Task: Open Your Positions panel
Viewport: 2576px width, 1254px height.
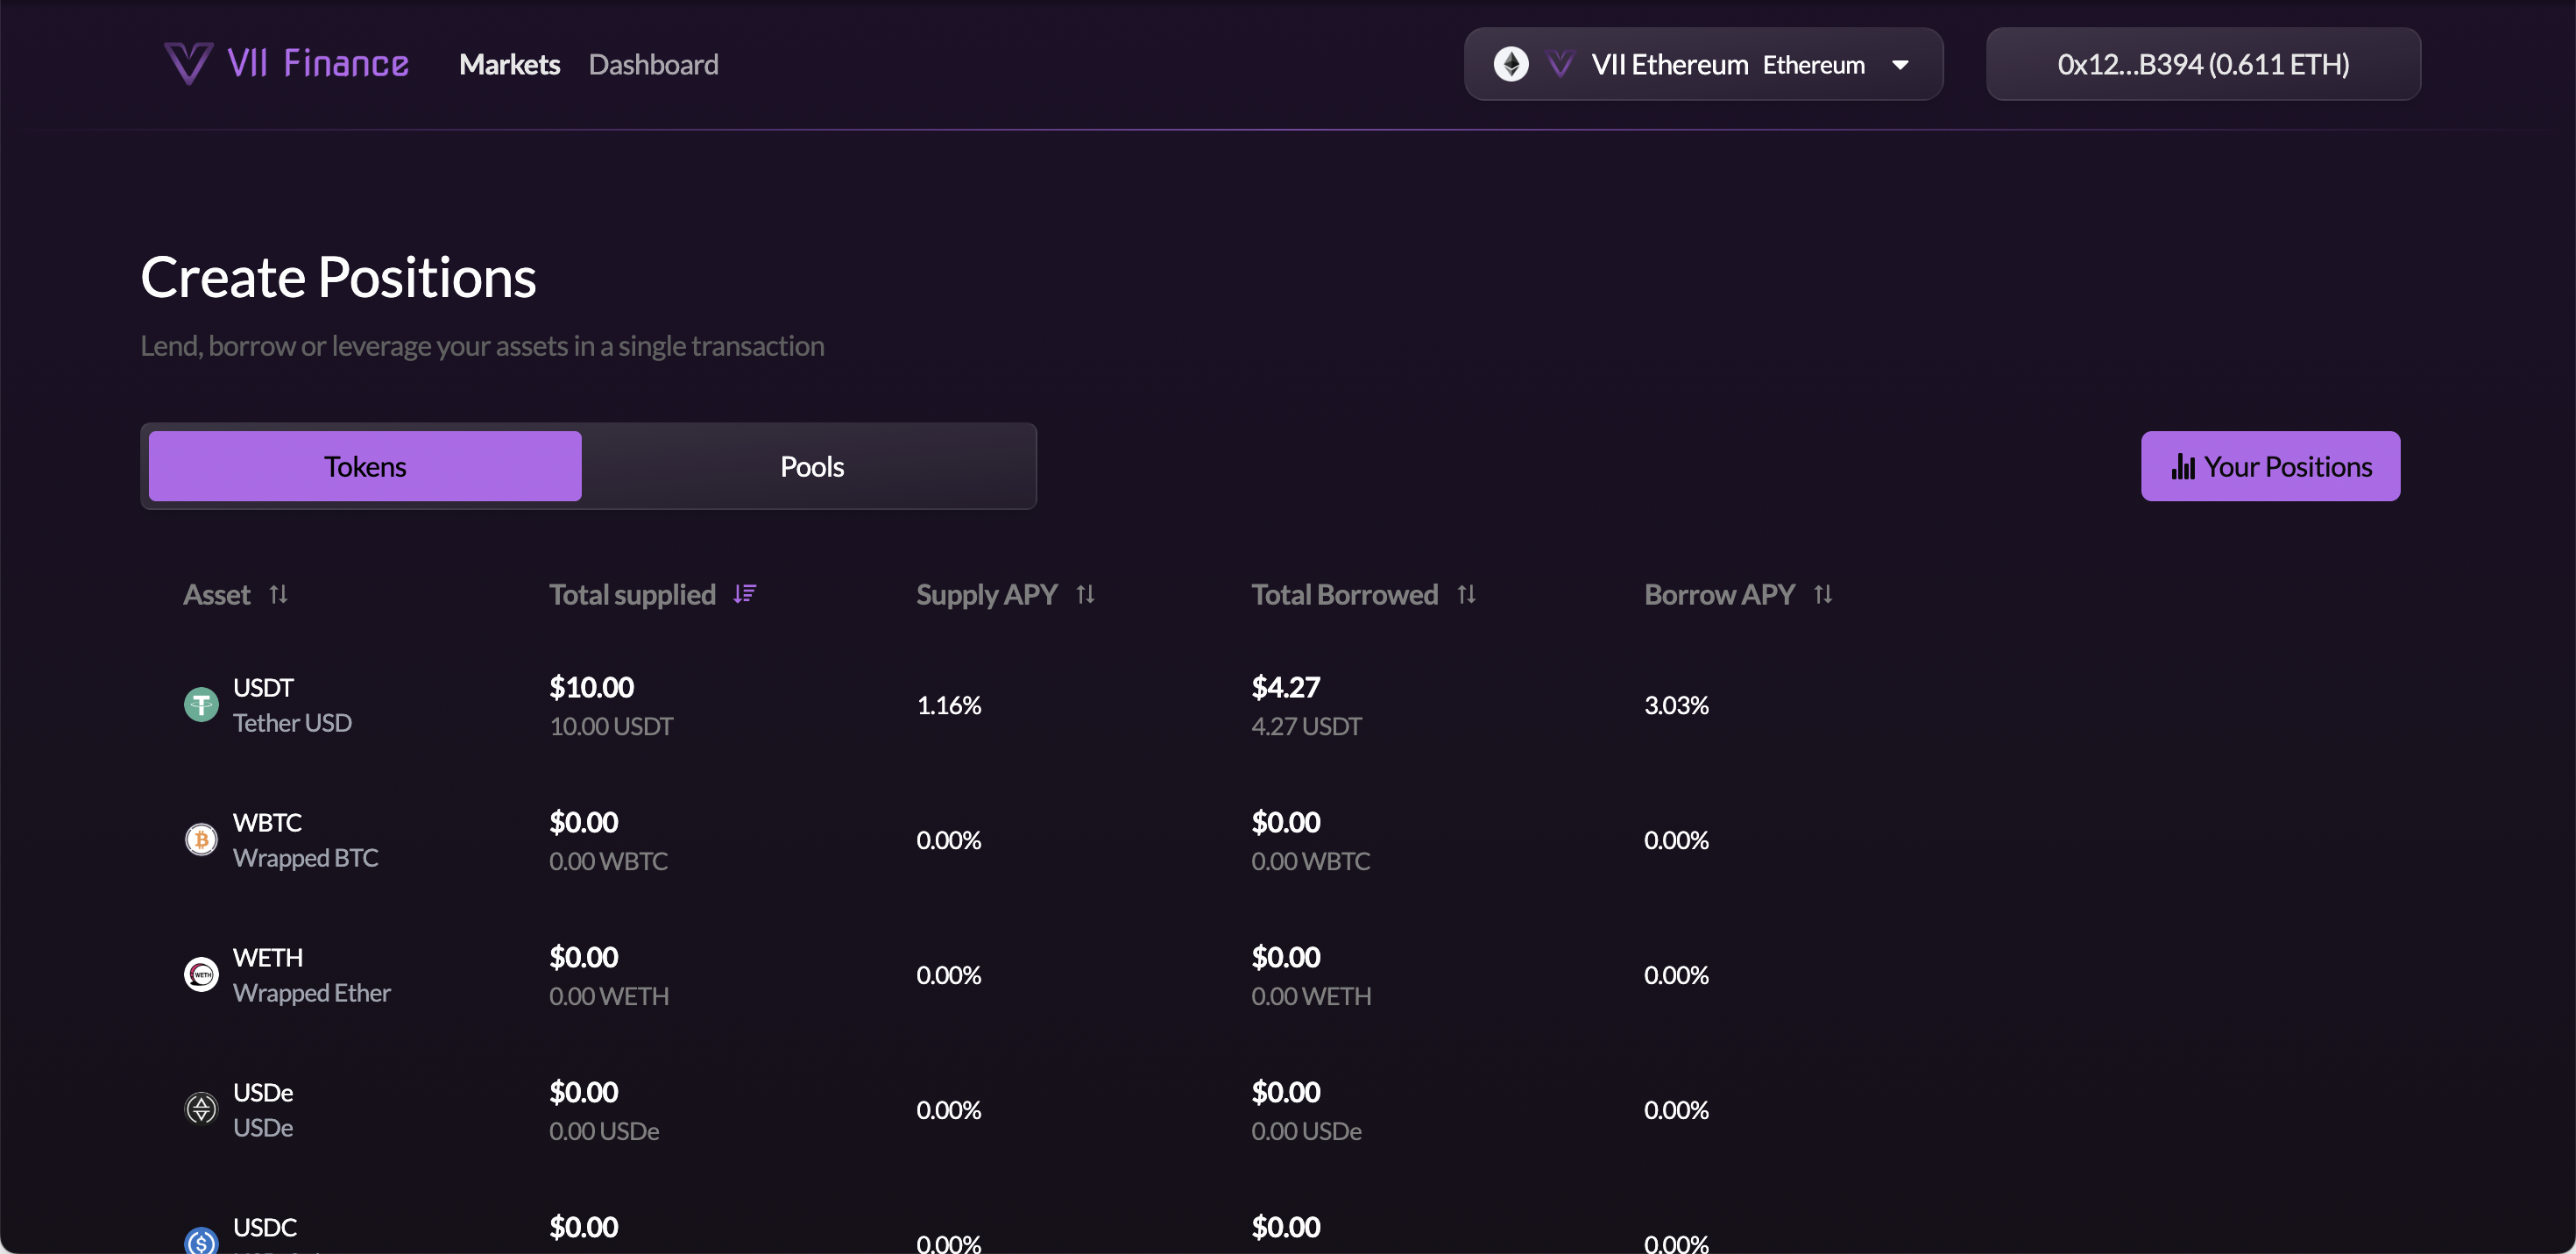Action: (x=2270, y=466)
